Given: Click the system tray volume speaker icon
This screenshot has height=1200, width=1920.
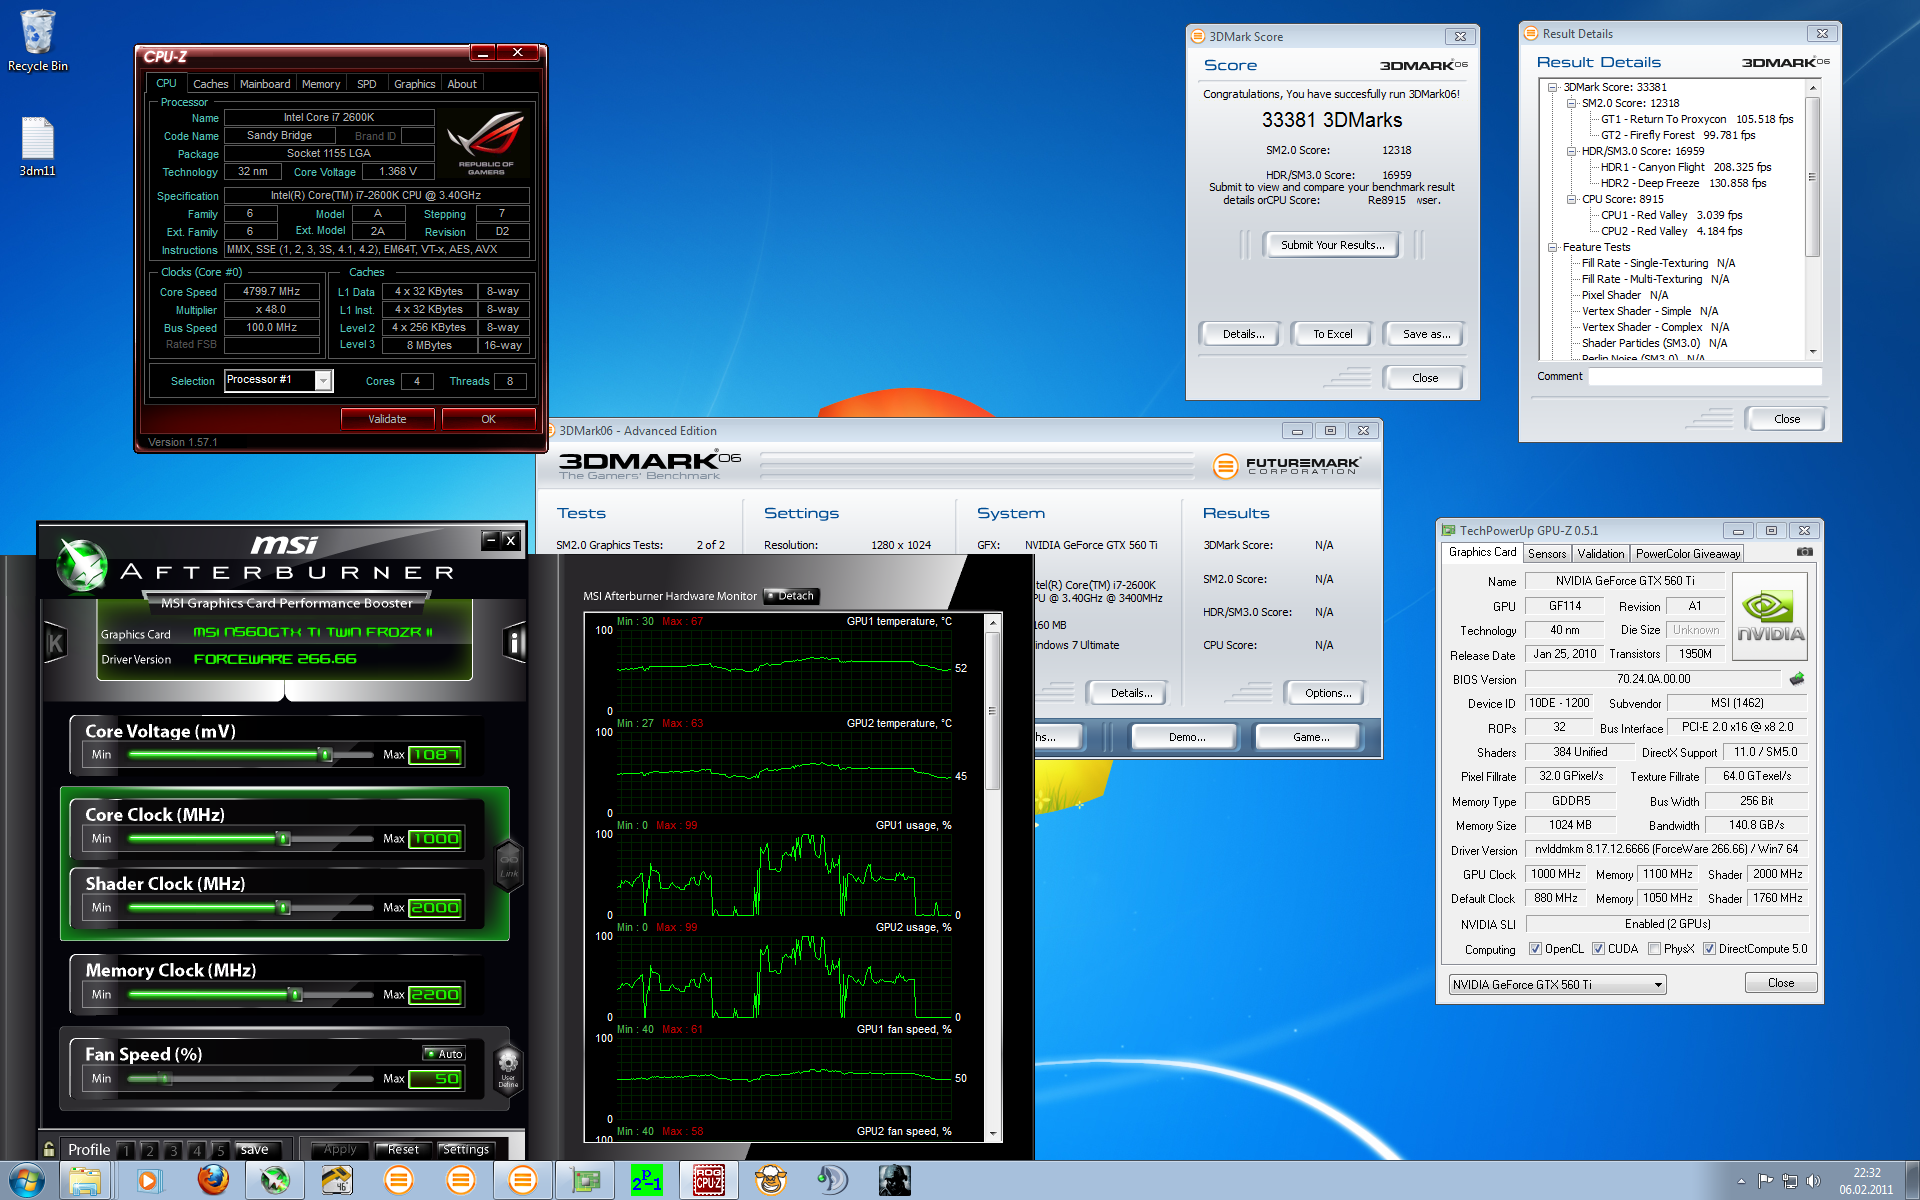Looking at the screenshot, I should [1814, 1181].
